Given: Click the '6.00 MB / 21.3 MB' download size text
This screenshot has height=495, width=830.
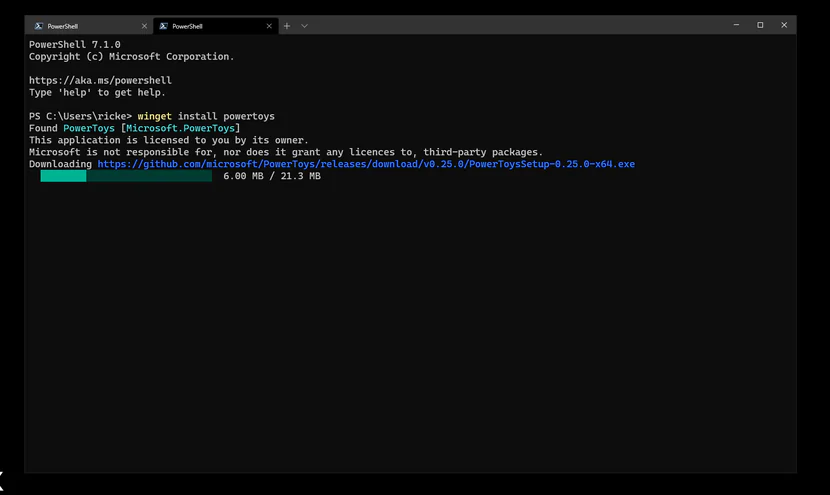Looking at the screenshot, I should click(x=272, y=176).
